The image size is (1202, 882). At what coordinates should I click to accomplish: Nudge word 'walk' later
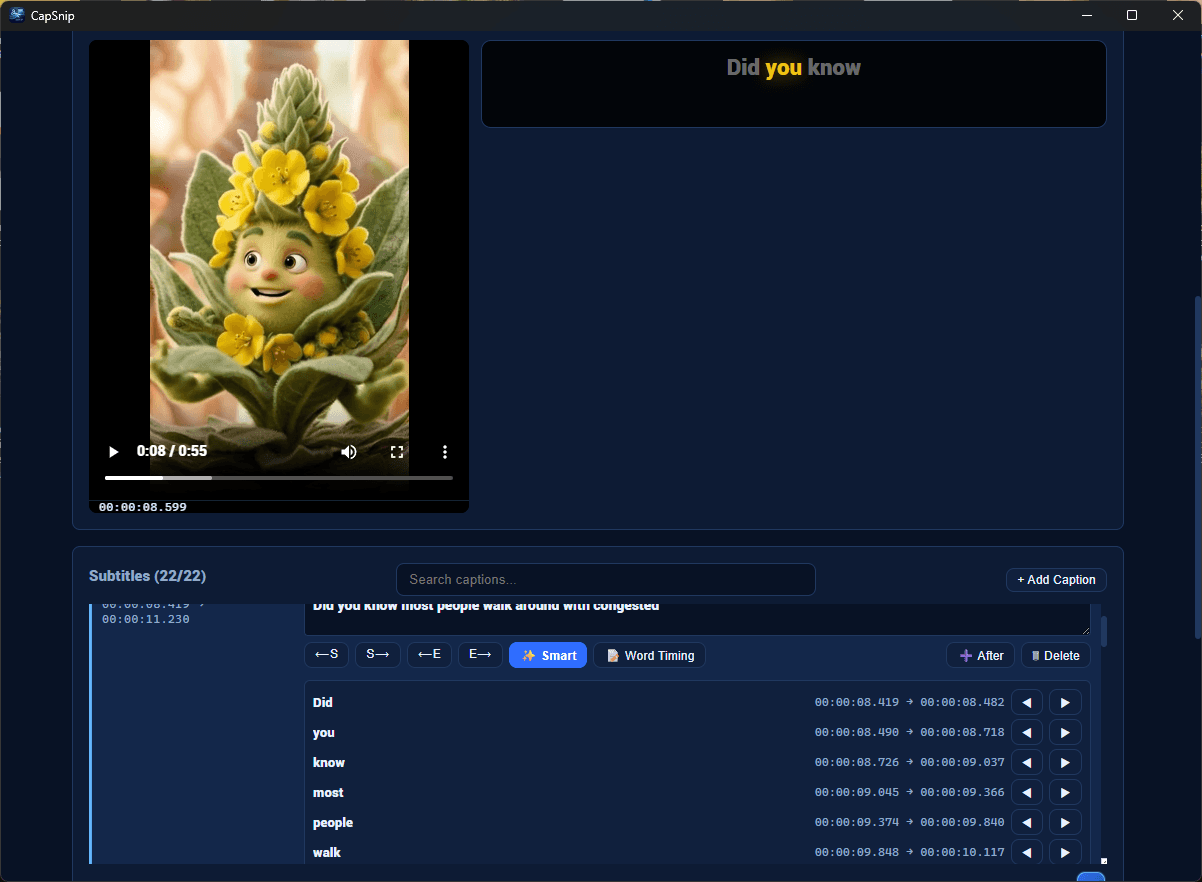(x=1065, y=853)
